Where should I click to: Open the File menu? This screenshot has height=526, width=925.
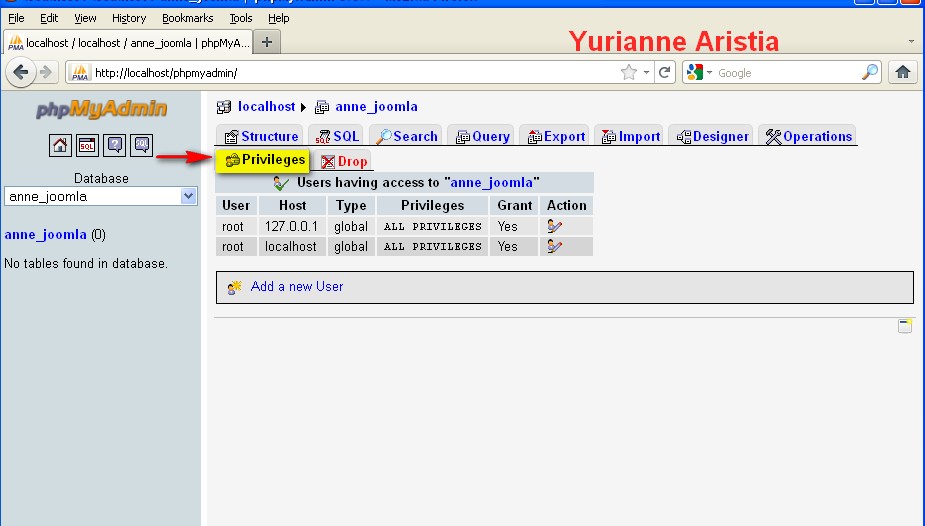[x=16, y=18]
